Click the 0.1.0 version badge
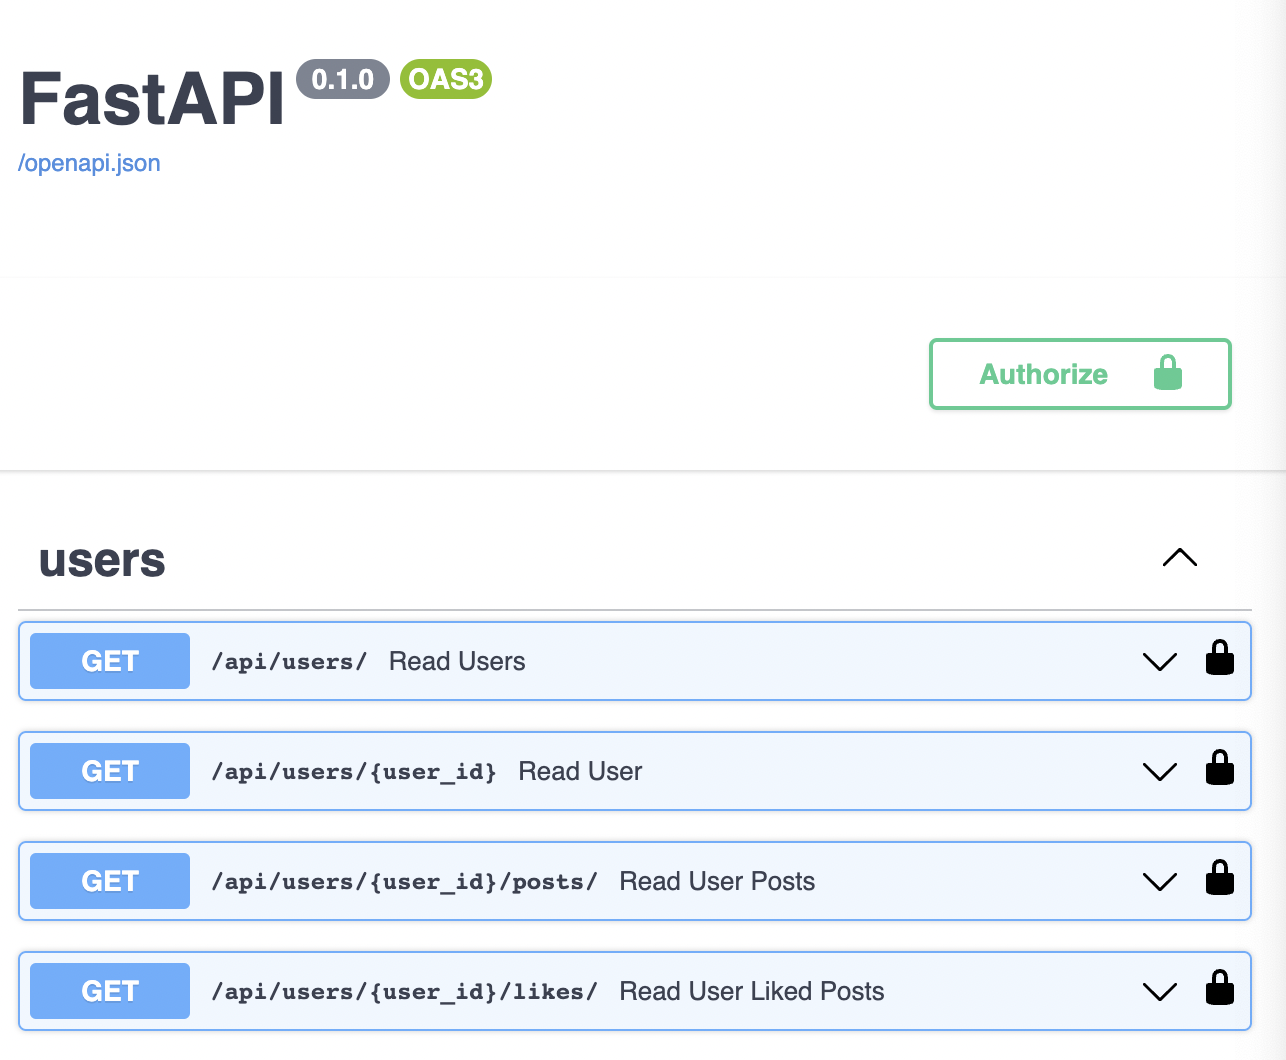Viewport: 1286px width, 1060px height. coord(343,79)
